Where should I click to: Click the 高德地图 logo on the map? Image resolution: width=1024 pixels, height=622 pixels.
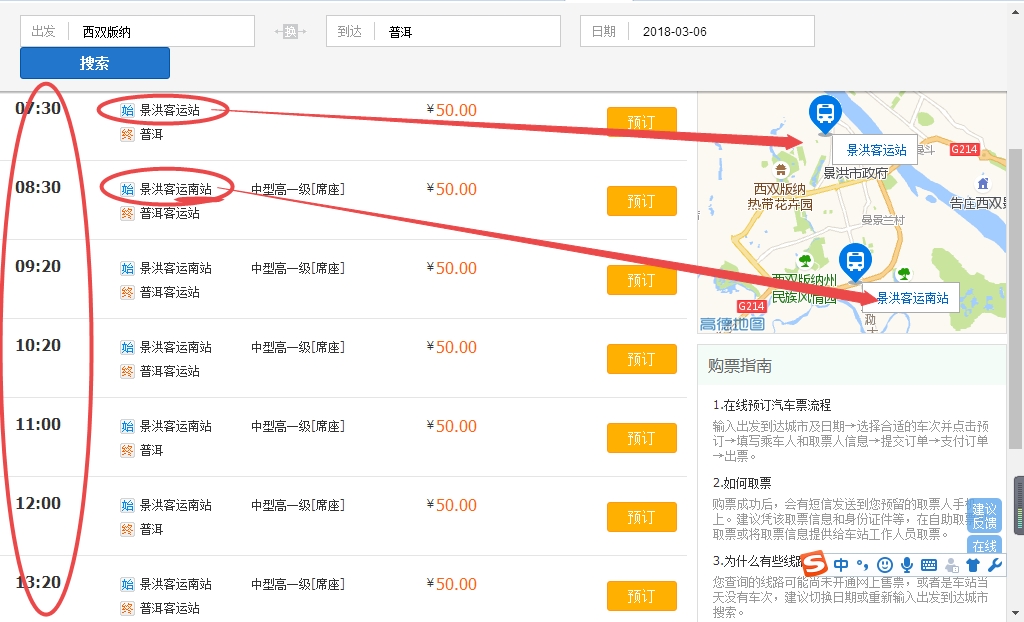click(x=731, y=324)
